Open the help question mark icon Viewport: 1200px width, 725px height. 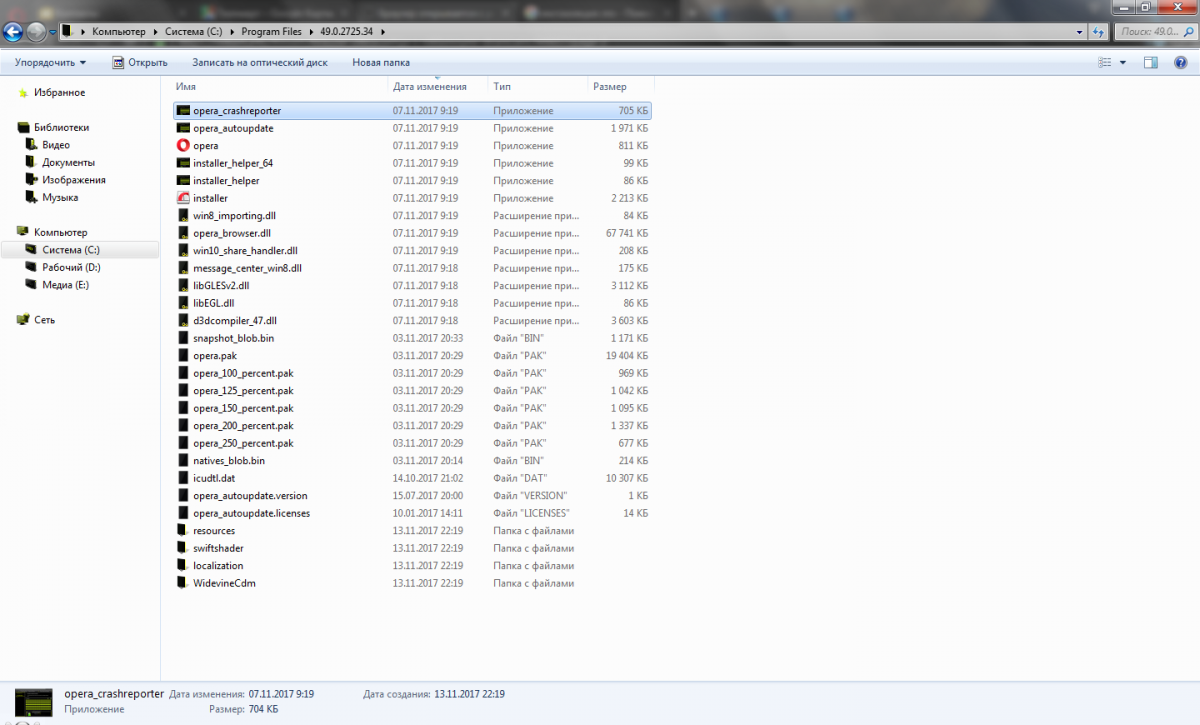click(x=1181, y=62)
